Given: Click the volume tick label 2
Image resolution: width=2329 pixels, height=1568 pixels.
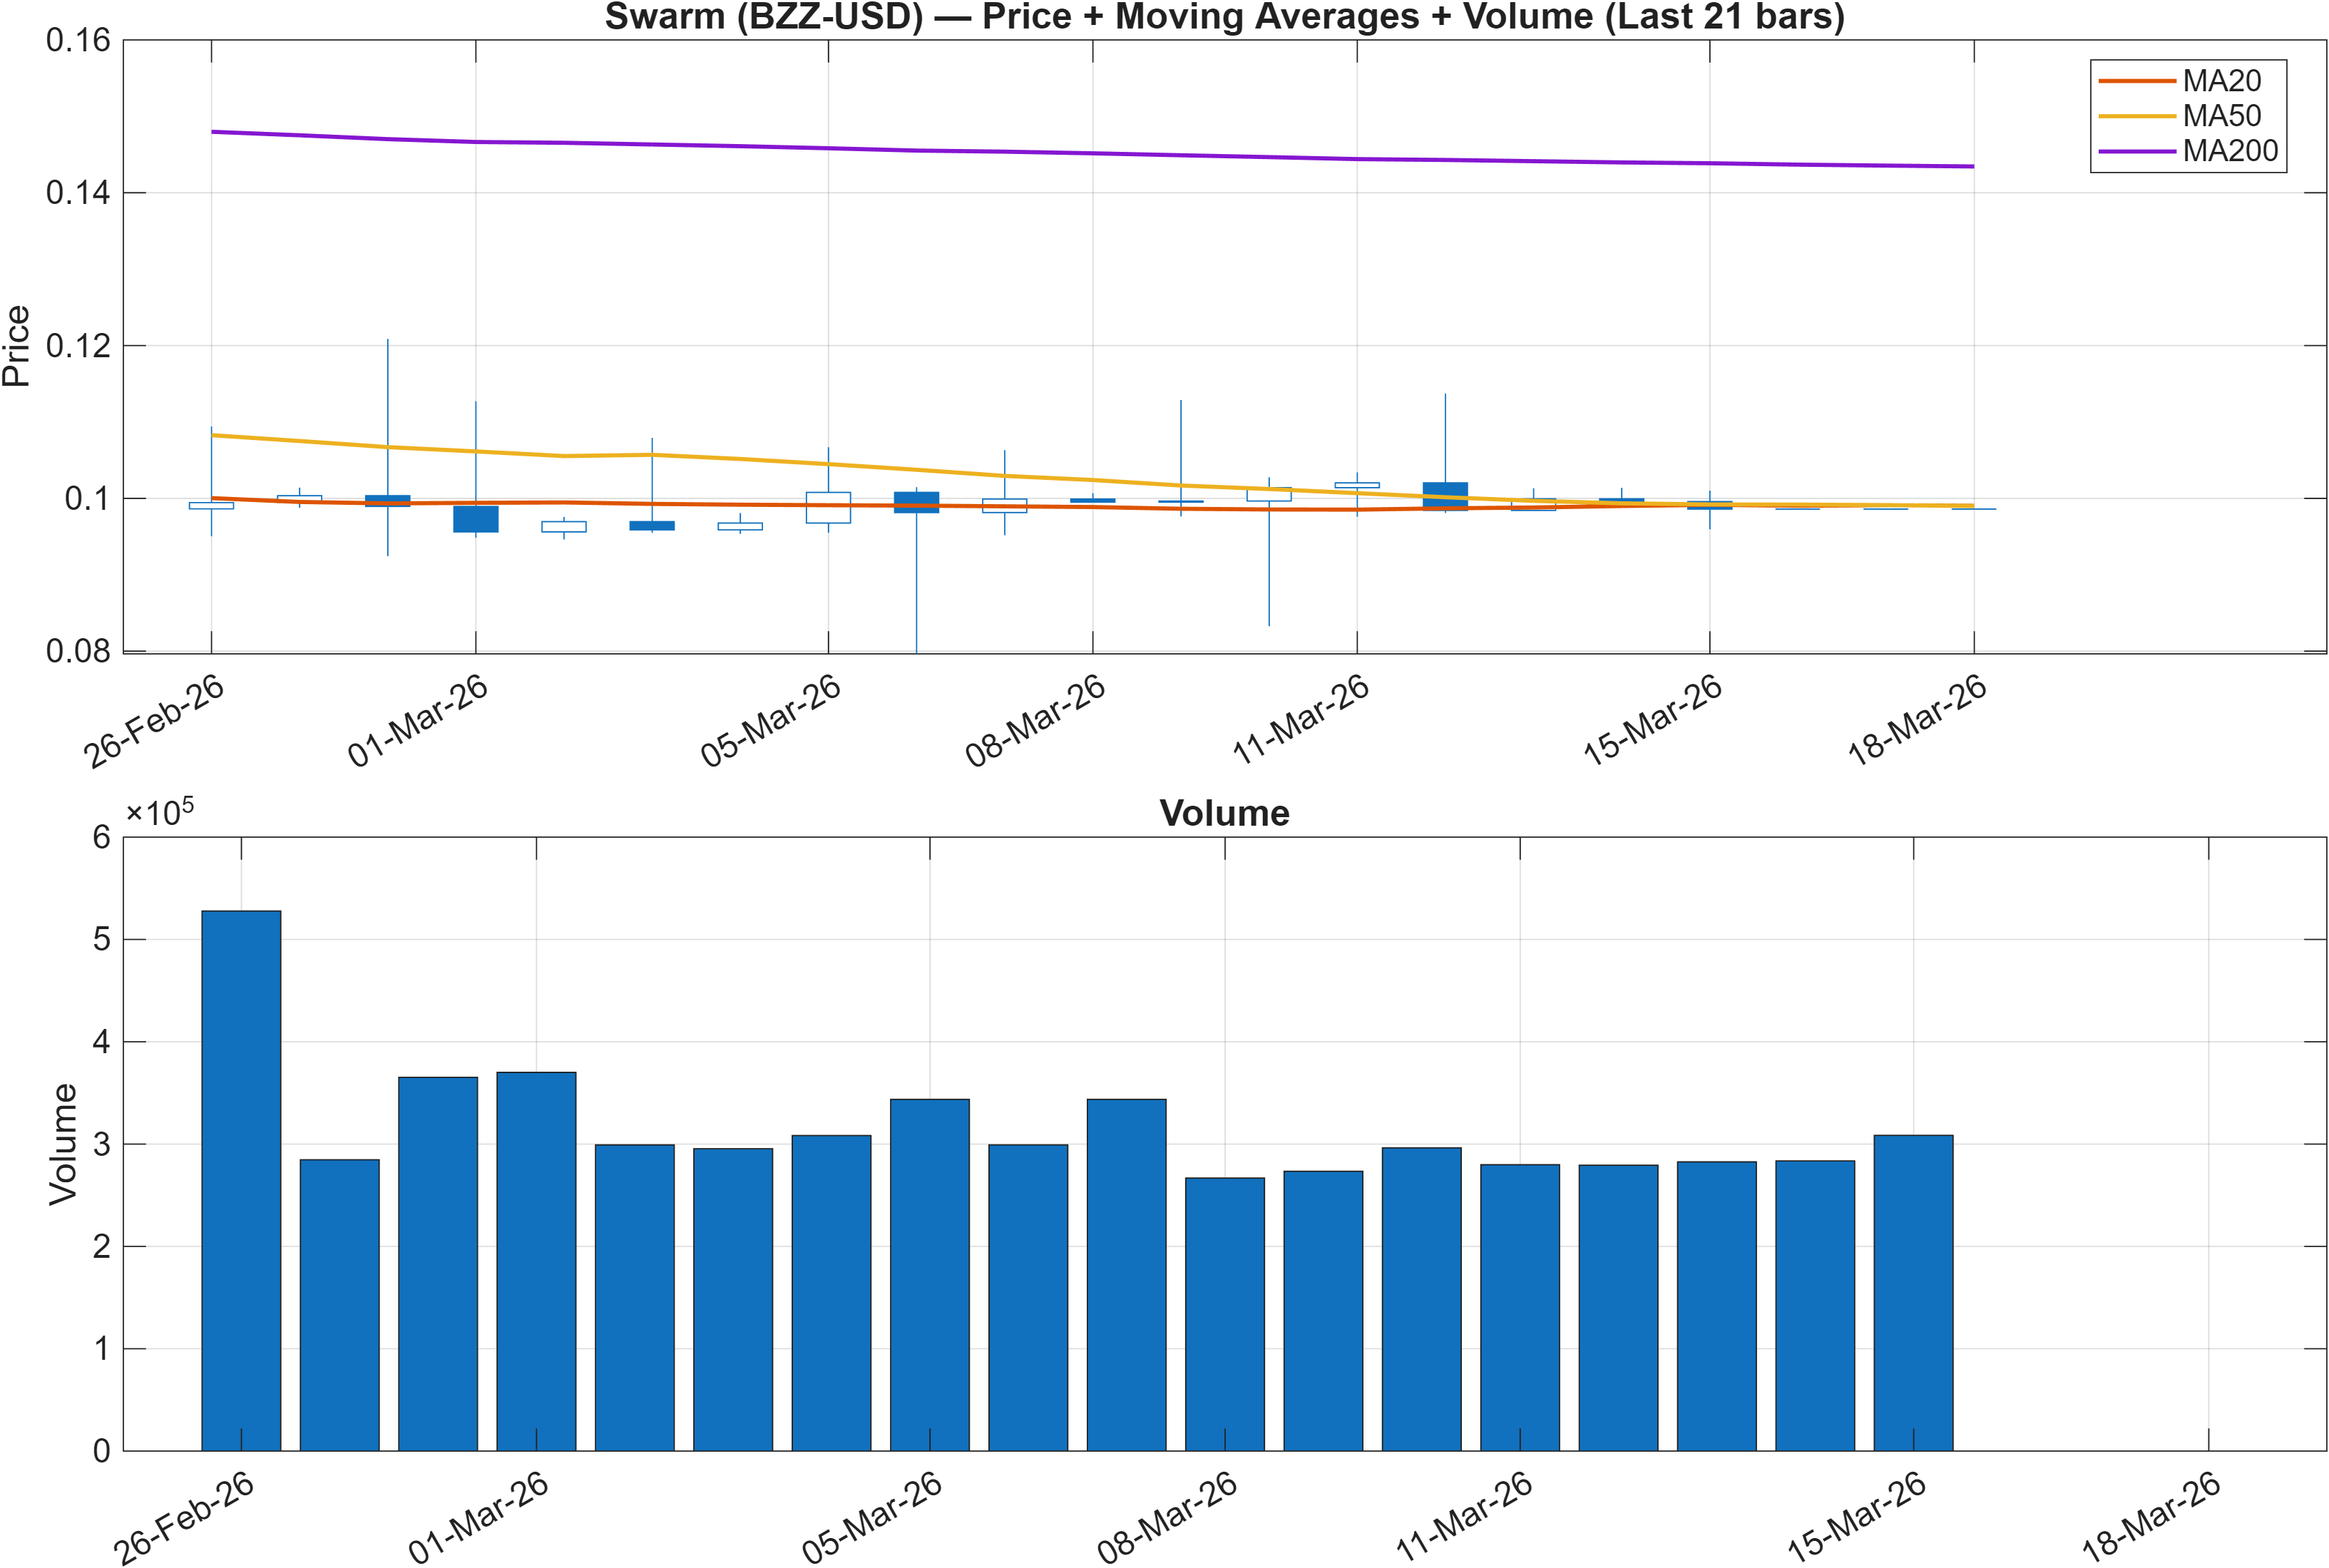Looking at the screenshot, I should (x=101, y=1246).
